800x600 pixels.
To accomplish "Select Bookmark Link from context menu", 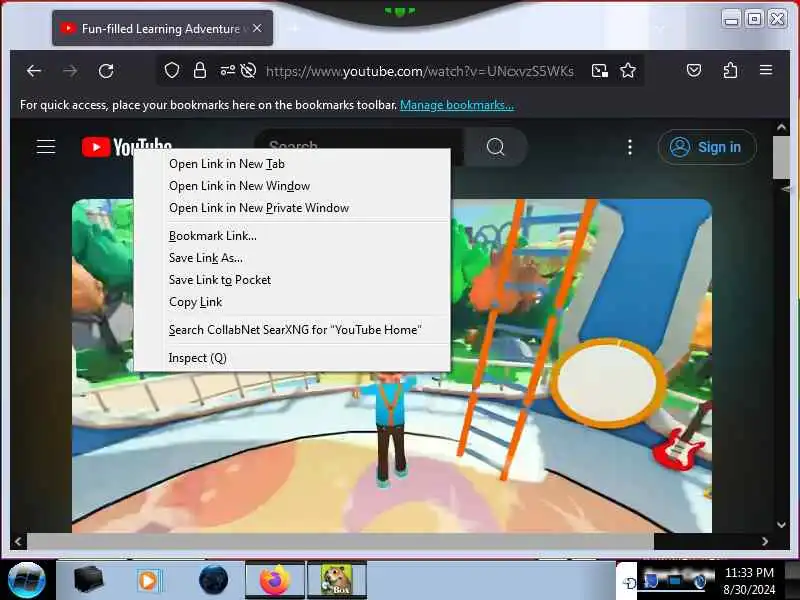I will (x=292, y=236).
